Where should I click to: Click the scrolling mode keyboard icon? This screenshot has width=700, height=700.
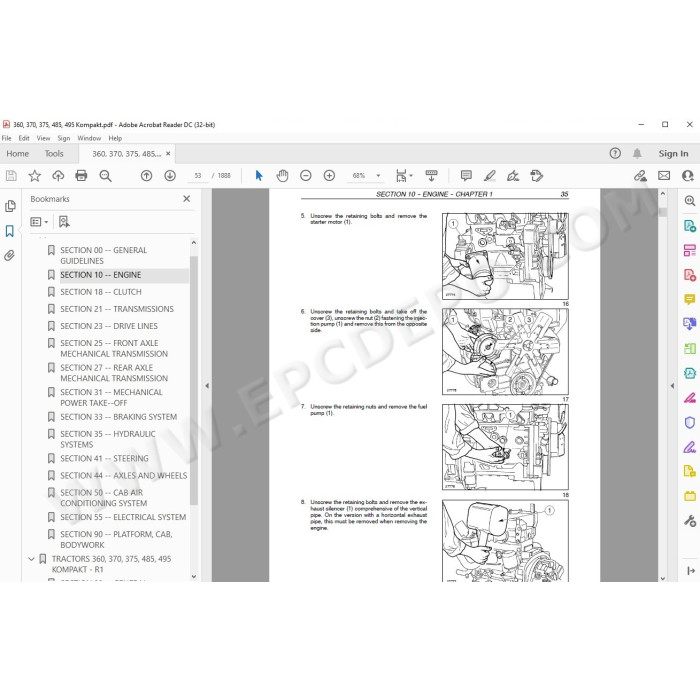click(431, 176)
